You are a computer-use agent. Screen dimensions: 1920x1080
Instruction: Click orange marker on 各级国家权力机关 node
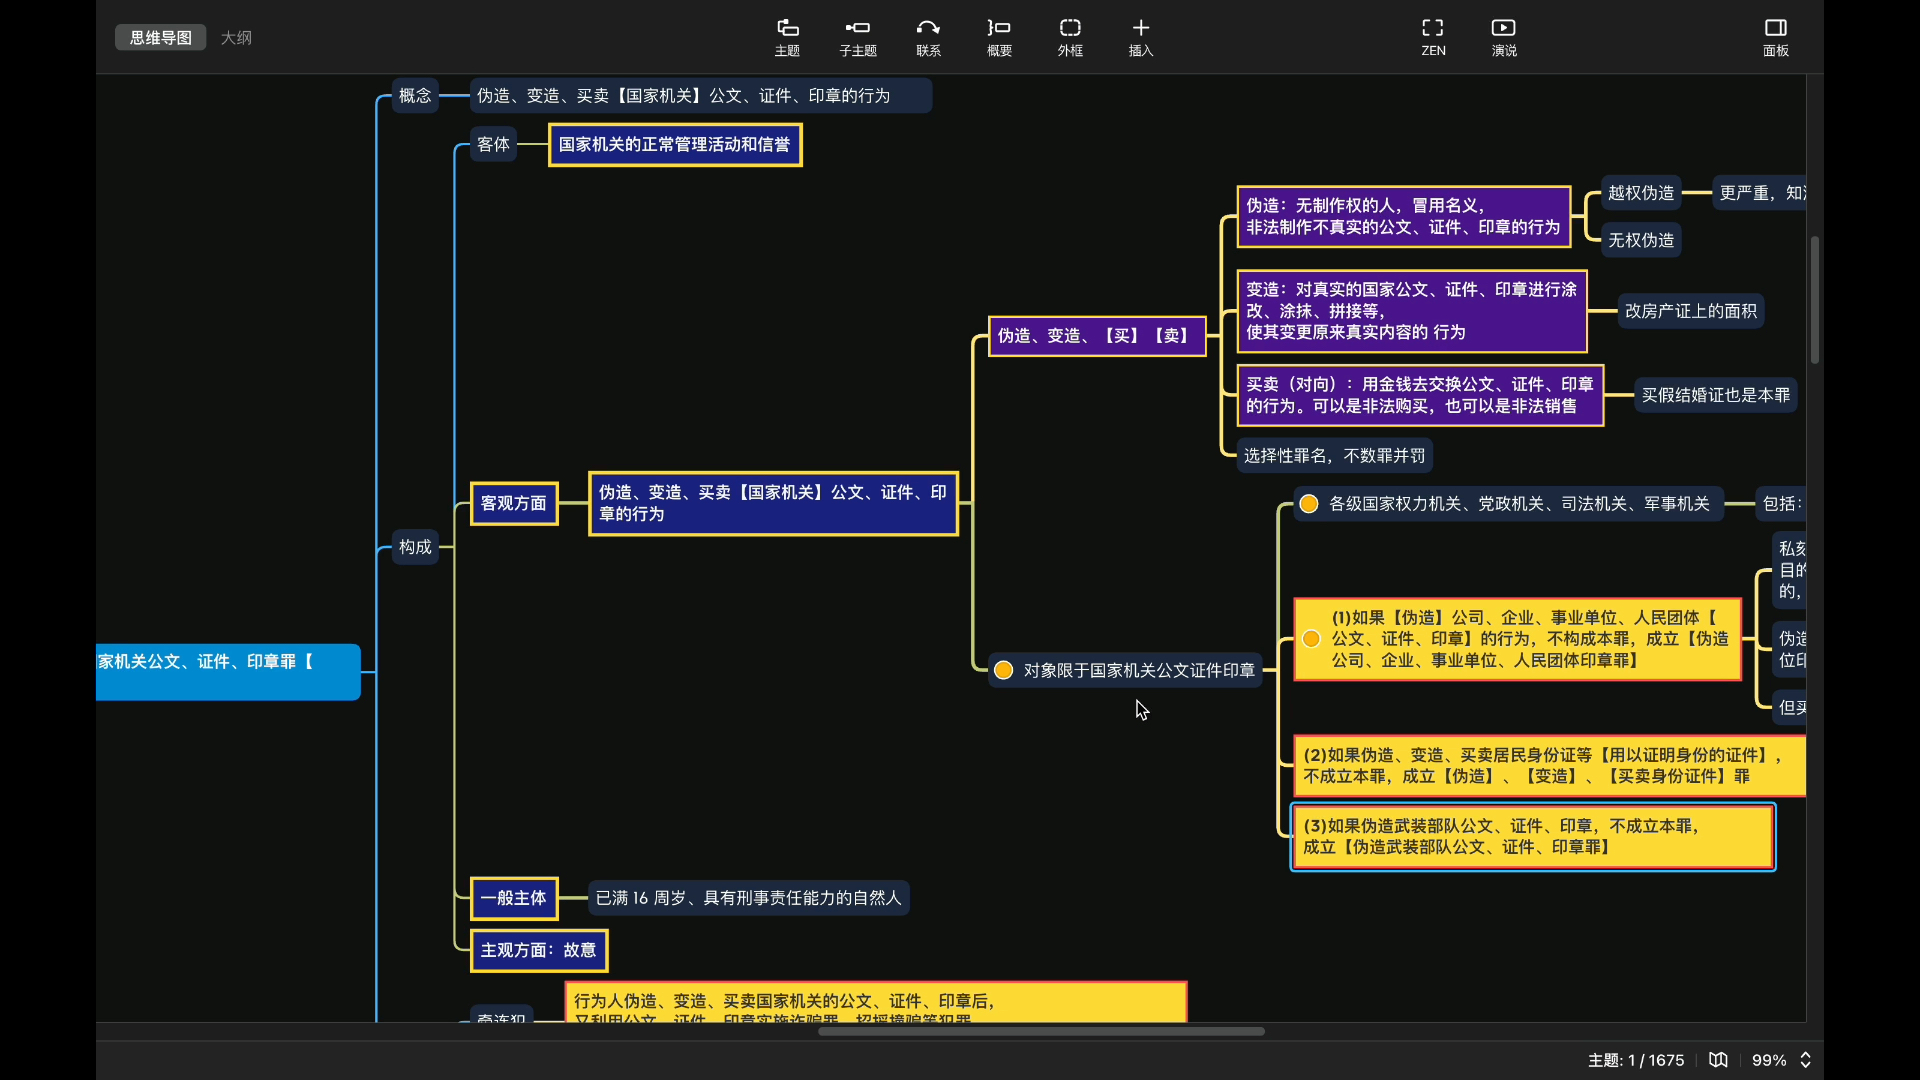click(1309, 504)
